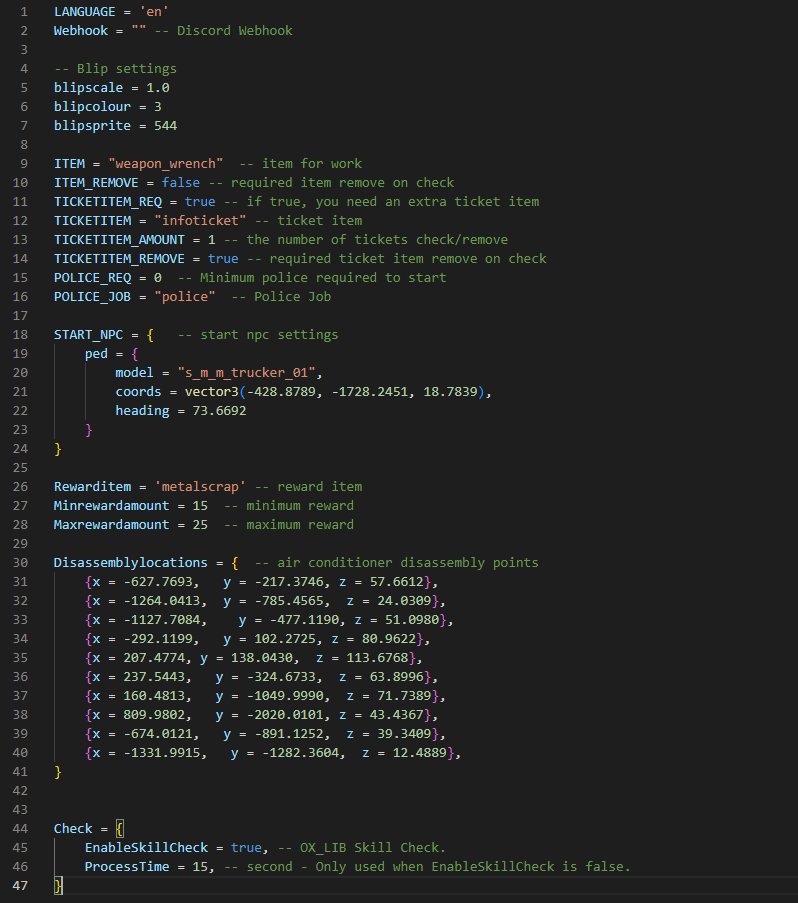
Task: Click the blipsprite value 544
Action: coord(165,126)
